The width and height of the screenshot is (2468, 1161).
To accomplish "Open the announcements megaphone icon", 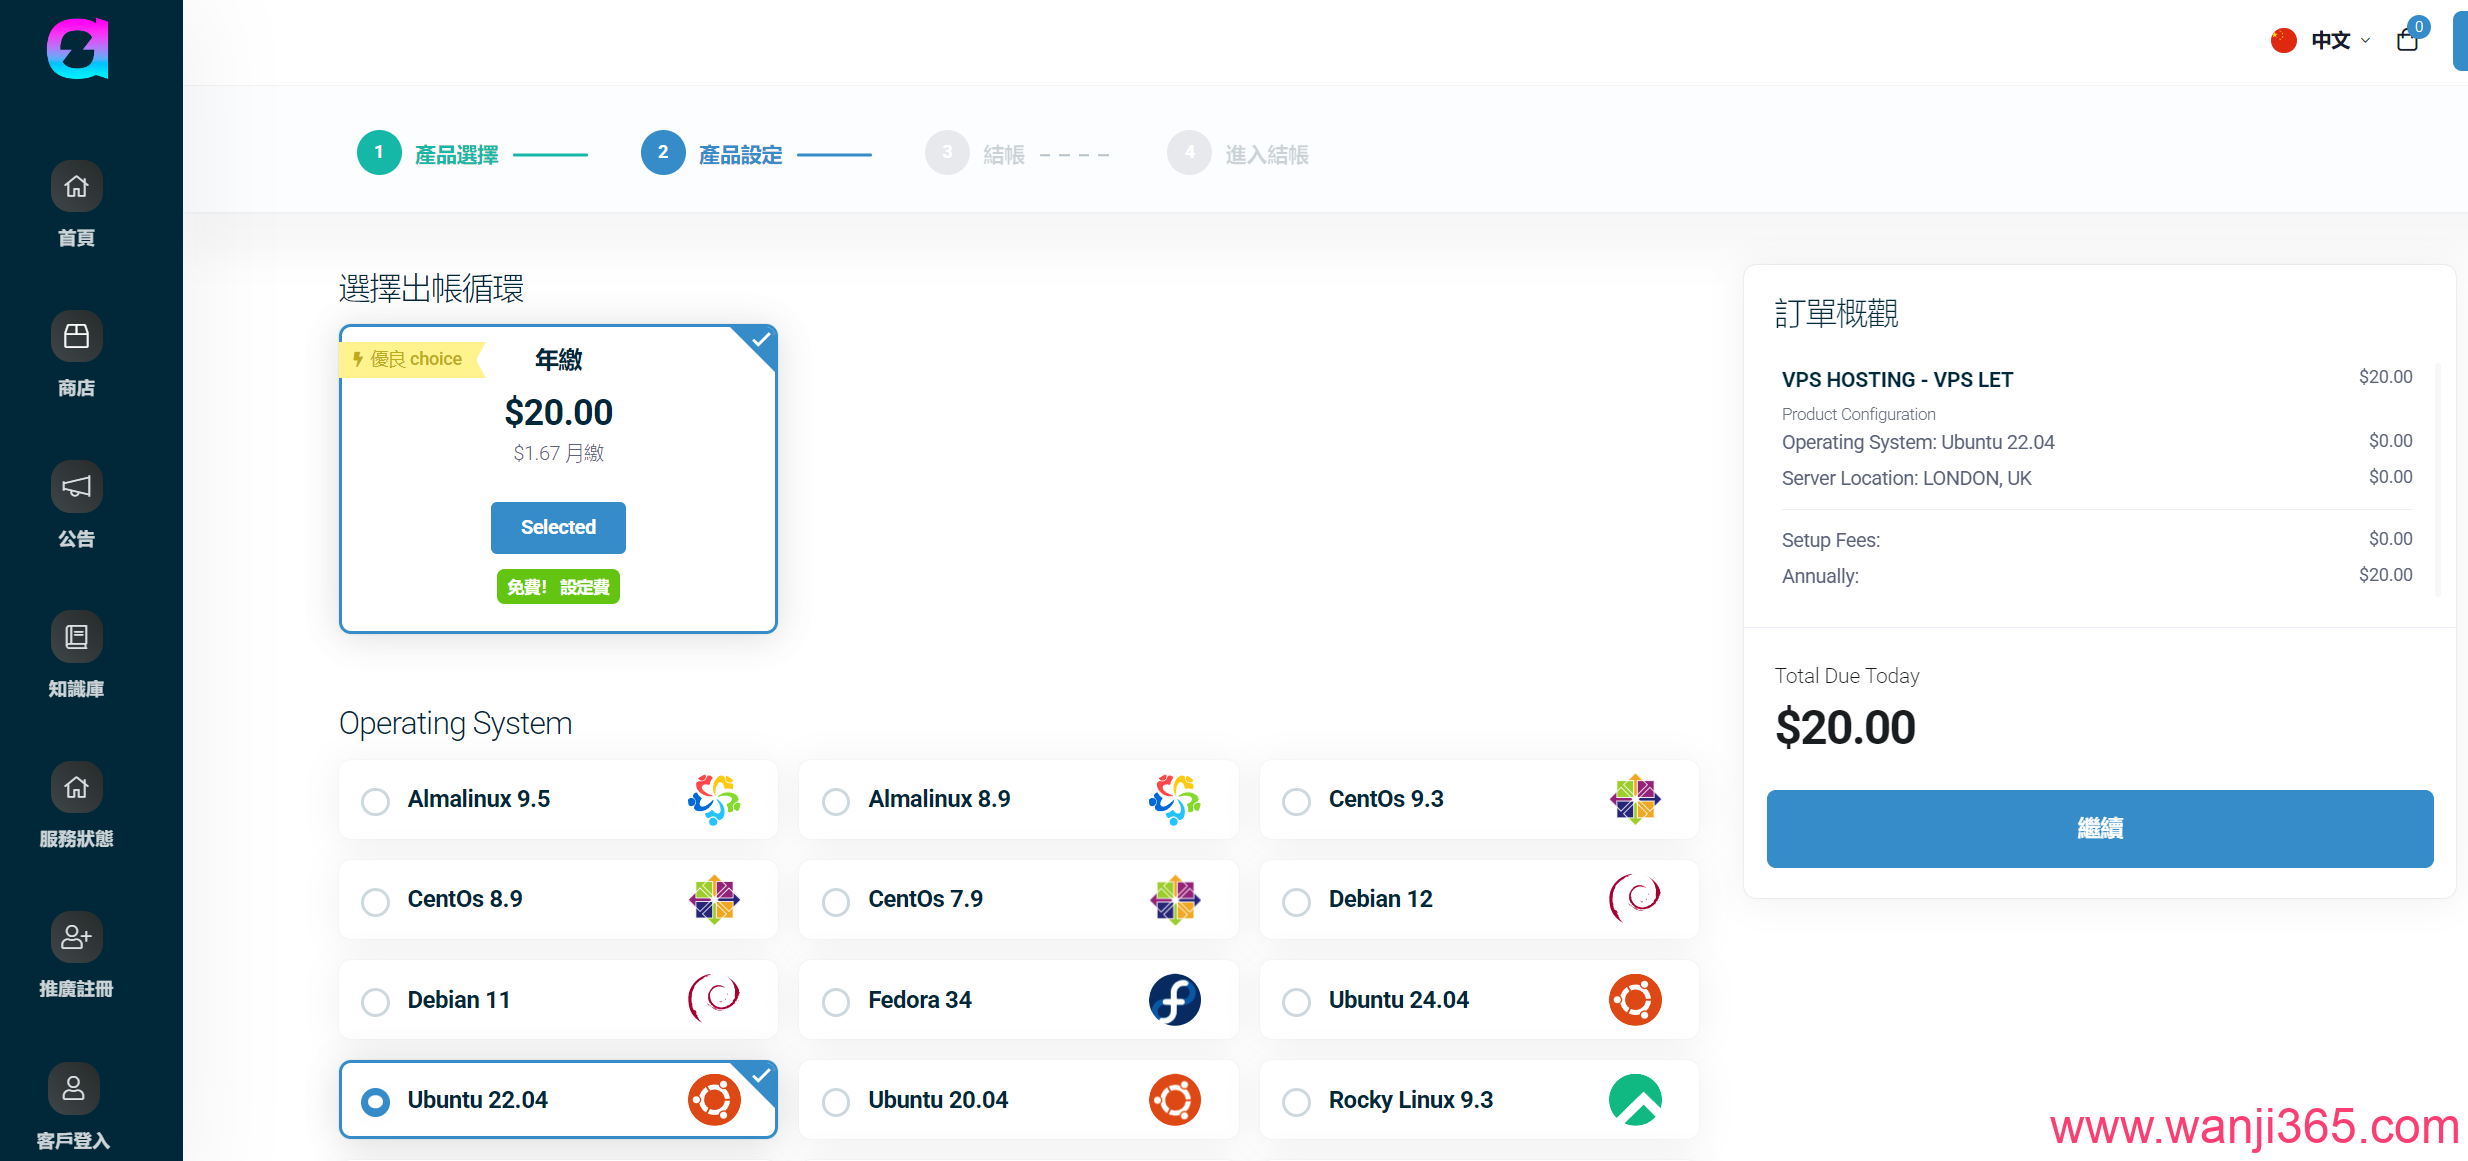I will [x=76, y=487].
